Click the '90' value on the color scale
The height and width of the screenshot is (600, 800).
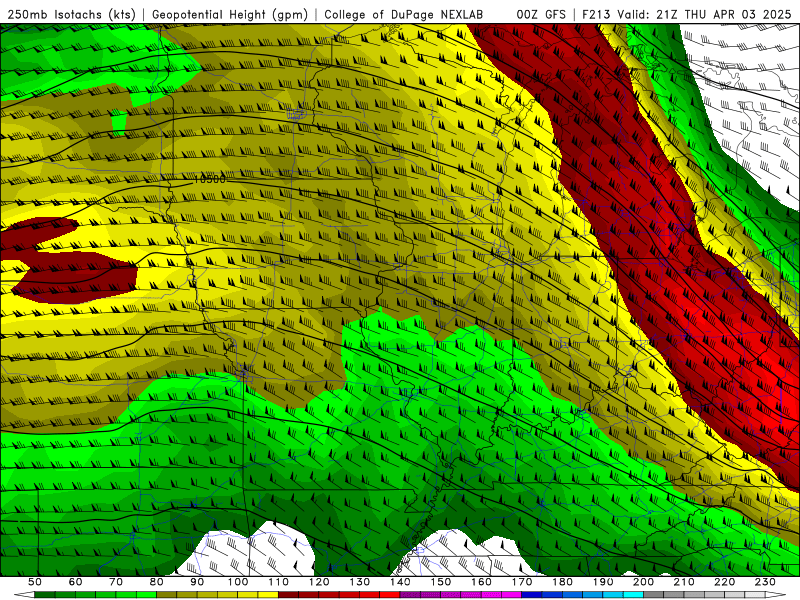(x=197, y=582)
